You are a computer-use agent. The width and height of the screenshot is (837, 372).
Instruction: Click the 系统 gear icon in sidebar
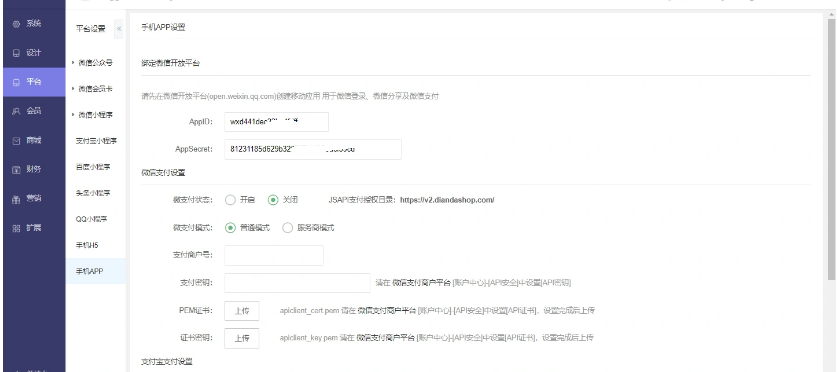pos(16,24)
